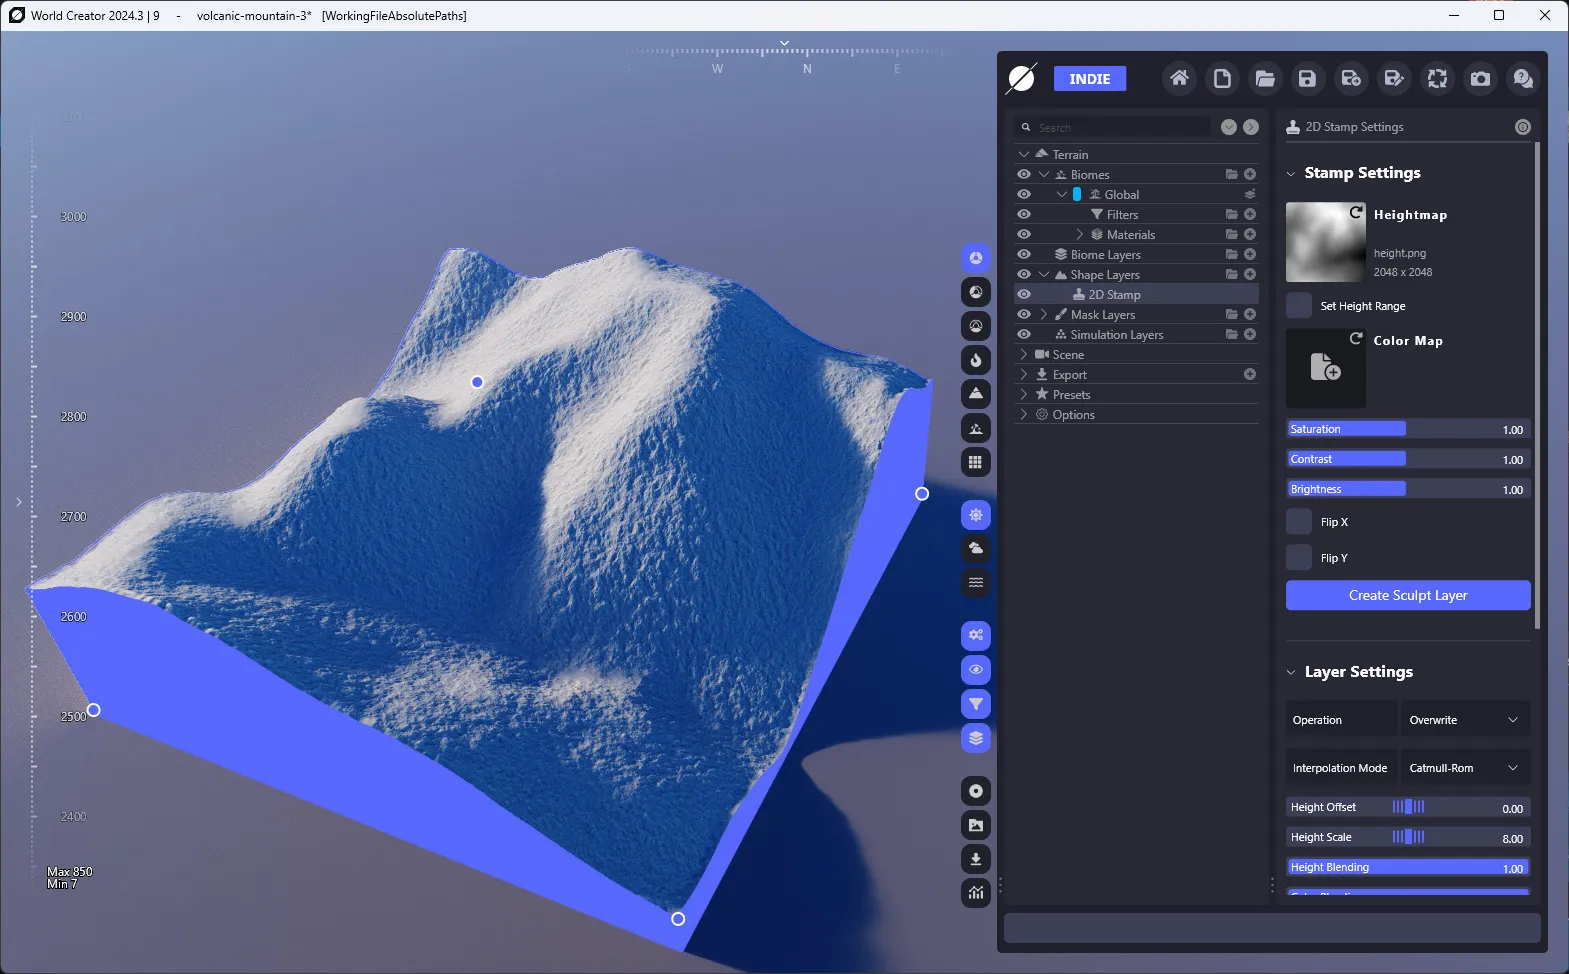Click the grid squares icon in viewport toolbar

click(x=976, y=462)
